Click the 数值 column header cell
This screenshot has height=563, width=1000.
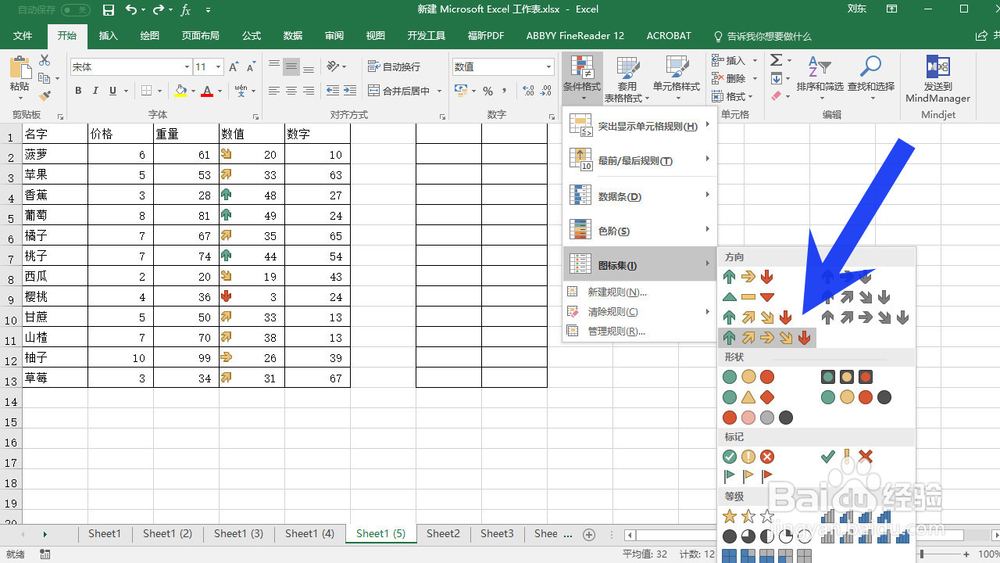[x=251, y=134]
